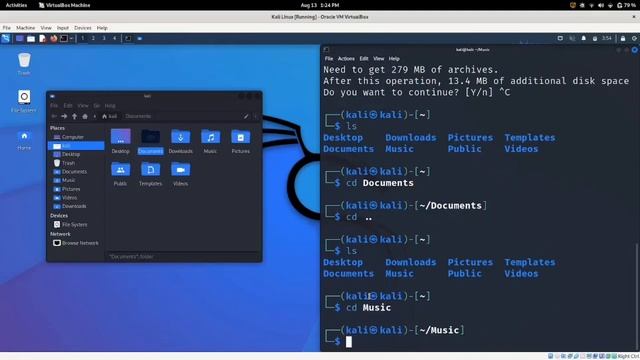Expand terminal launcher dropdown arrow in panel

(x=71, y=38)
